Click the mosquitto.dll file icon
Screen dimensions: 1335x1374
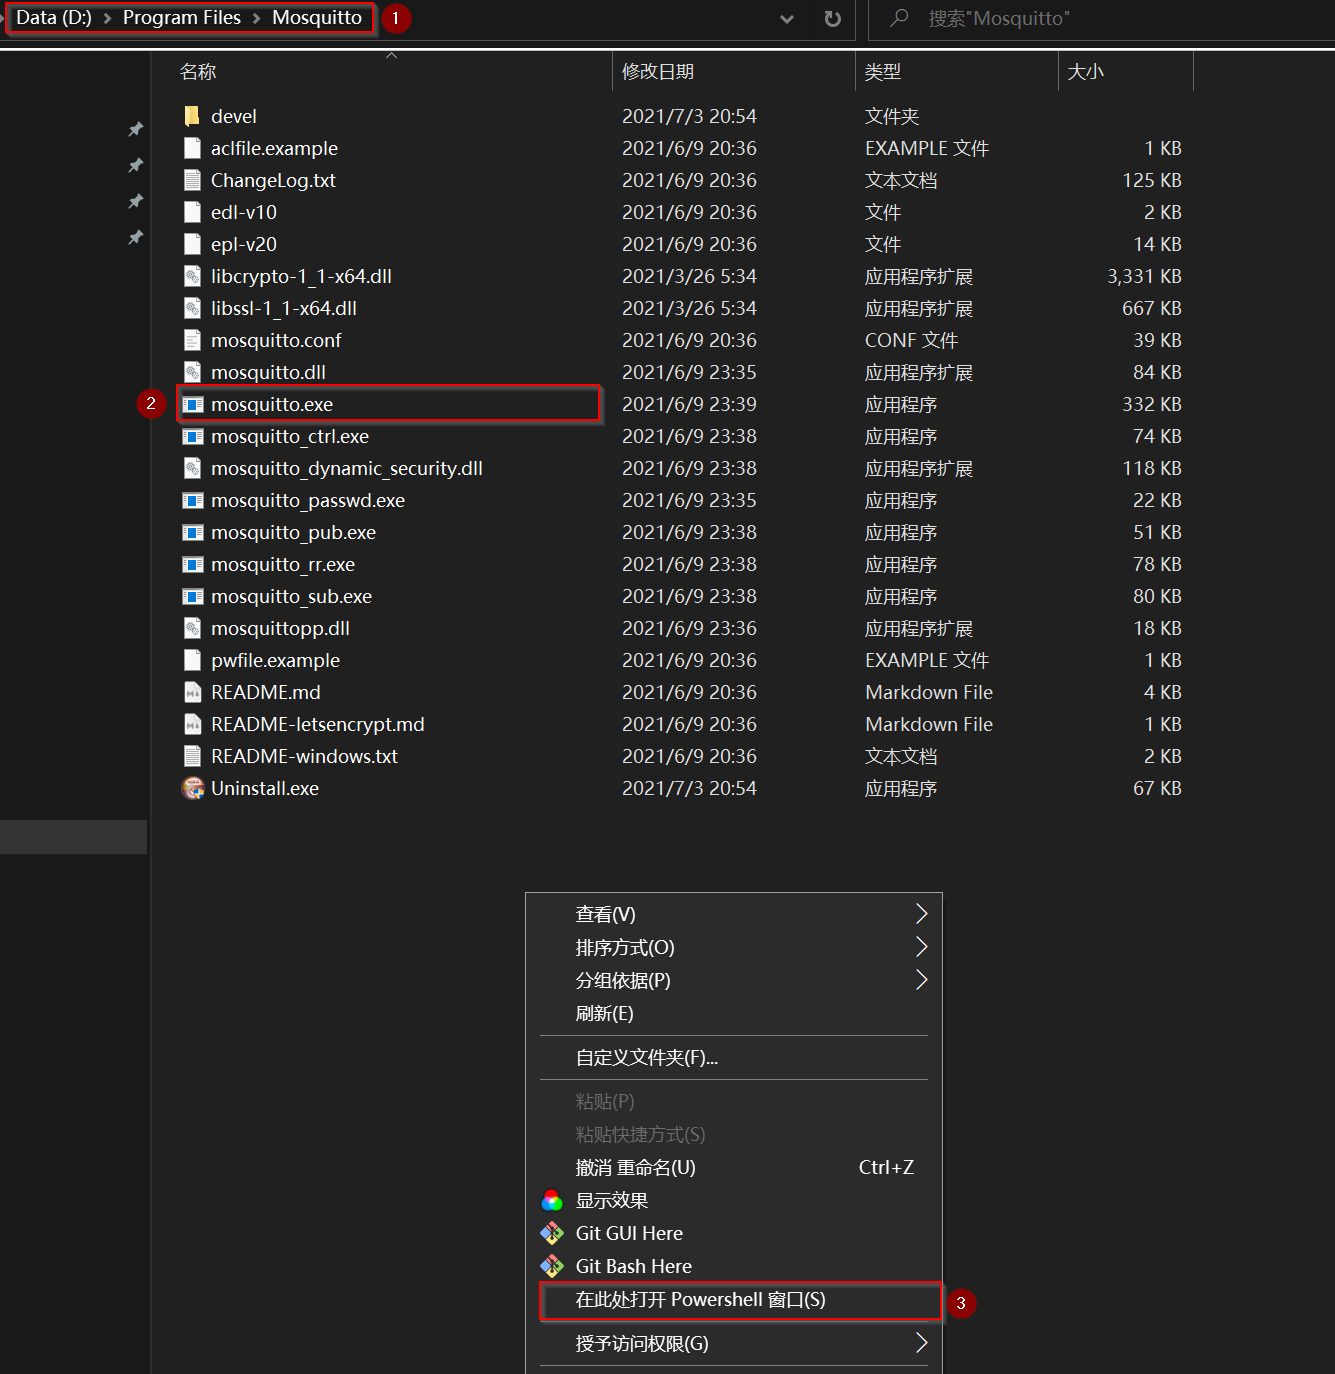193,372
